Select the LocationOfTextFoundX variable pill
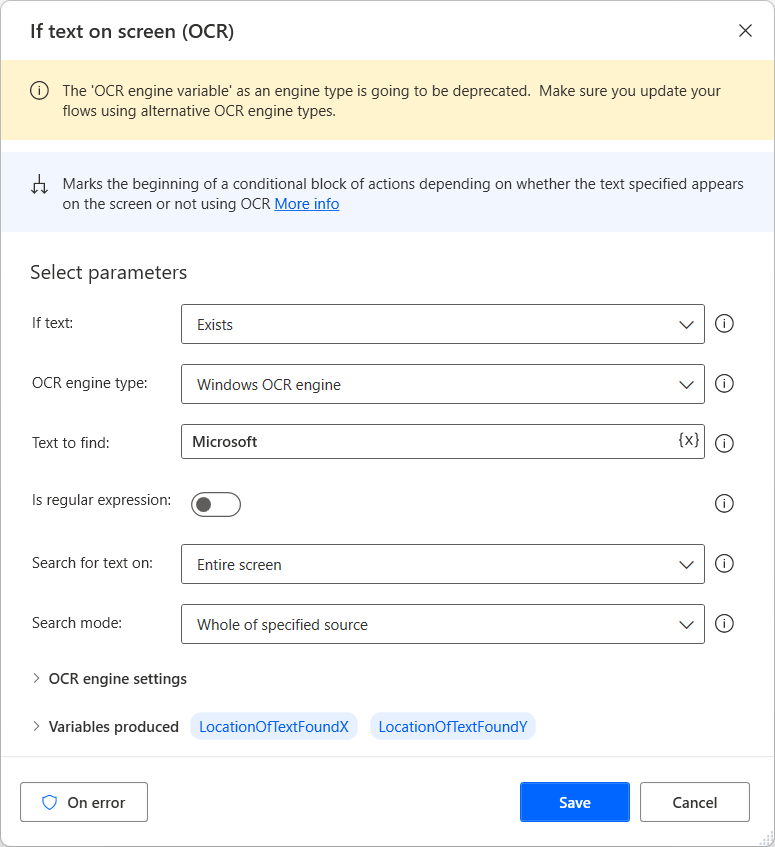Image resolution: width=775 pixels, height=847 pixels. point(273,726)
